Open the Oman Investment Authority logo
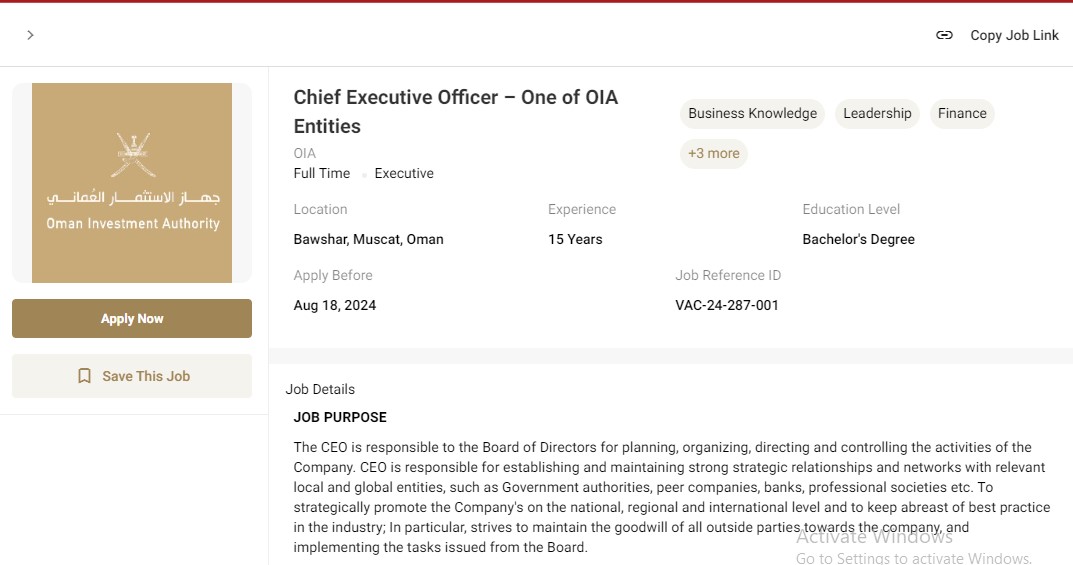1073x565 pixels. (132, 183)
